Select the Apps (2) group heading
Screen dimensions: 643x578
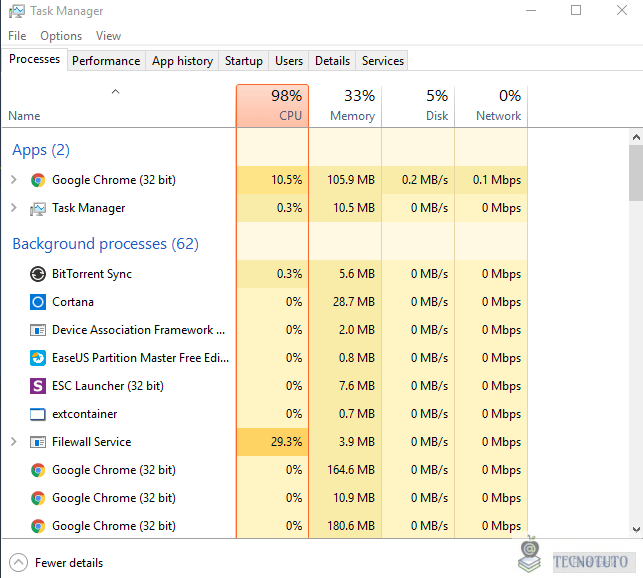[41, 150]
